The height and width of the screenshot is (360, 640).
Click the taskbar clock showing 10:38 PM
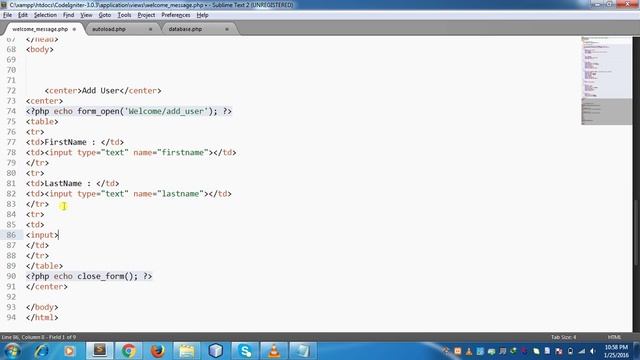616,351
